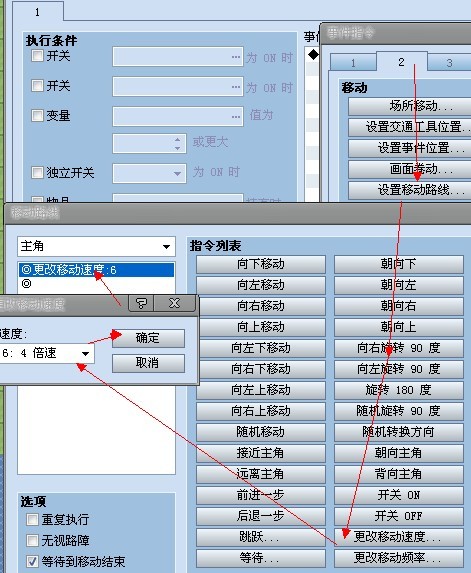Image resolution: width=471 pixels, height=573 pixels.
Task: Open second switch selector ellipsis field
Action: [178, 87]
